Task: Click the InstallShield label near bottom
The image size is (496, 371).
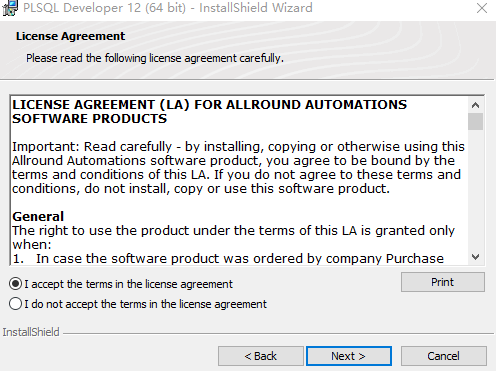Action: coord(31,332)
